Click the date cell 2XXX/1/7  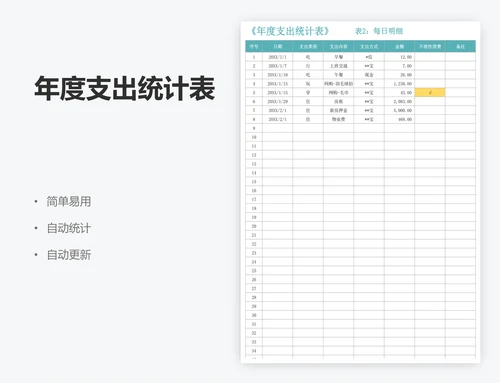click(x=278, y=66)
